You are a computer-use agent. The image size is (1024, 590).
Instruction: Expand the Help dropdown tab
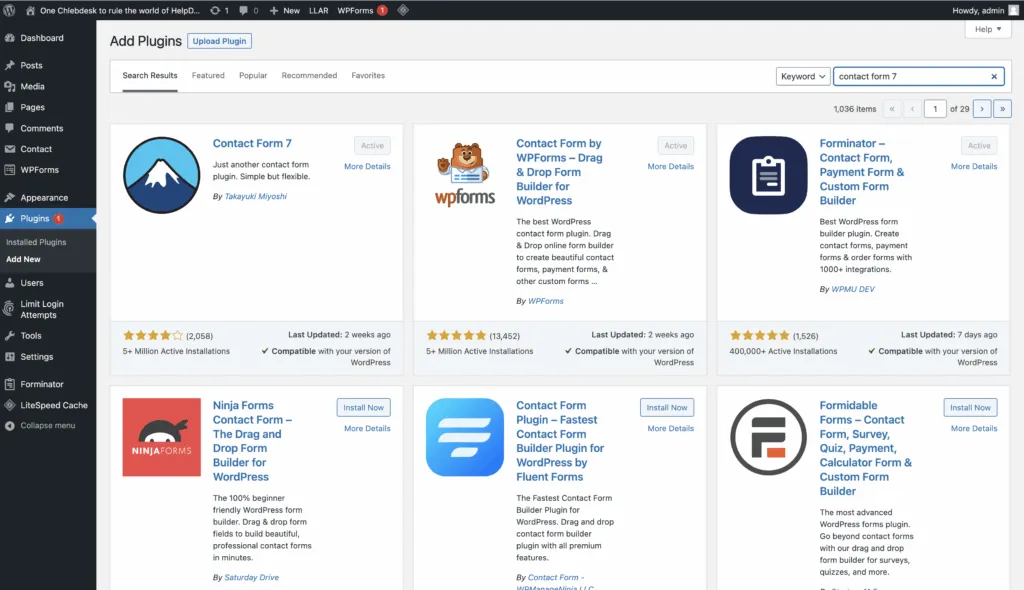pyautogui.click(x=987, y=29)
